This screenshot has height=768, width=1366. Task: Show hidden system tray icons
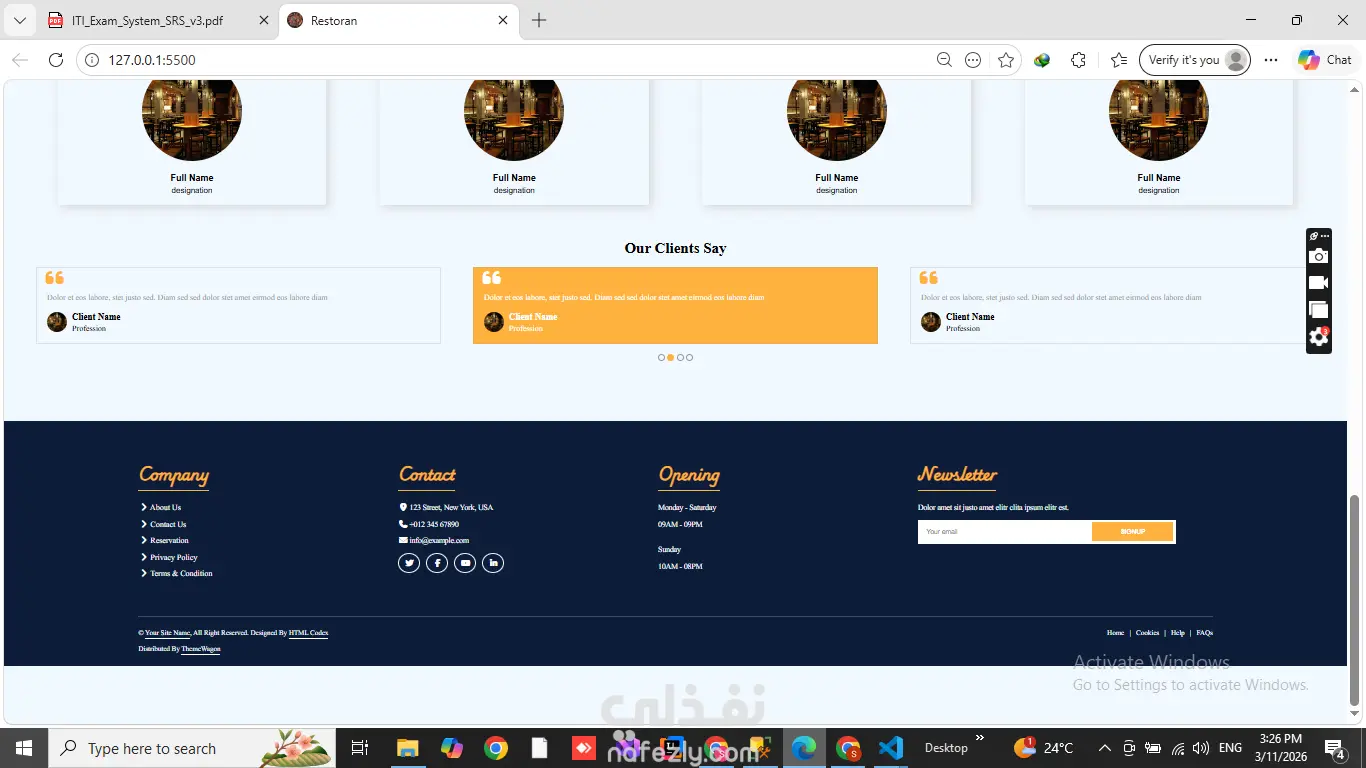tap(1104, 748)
